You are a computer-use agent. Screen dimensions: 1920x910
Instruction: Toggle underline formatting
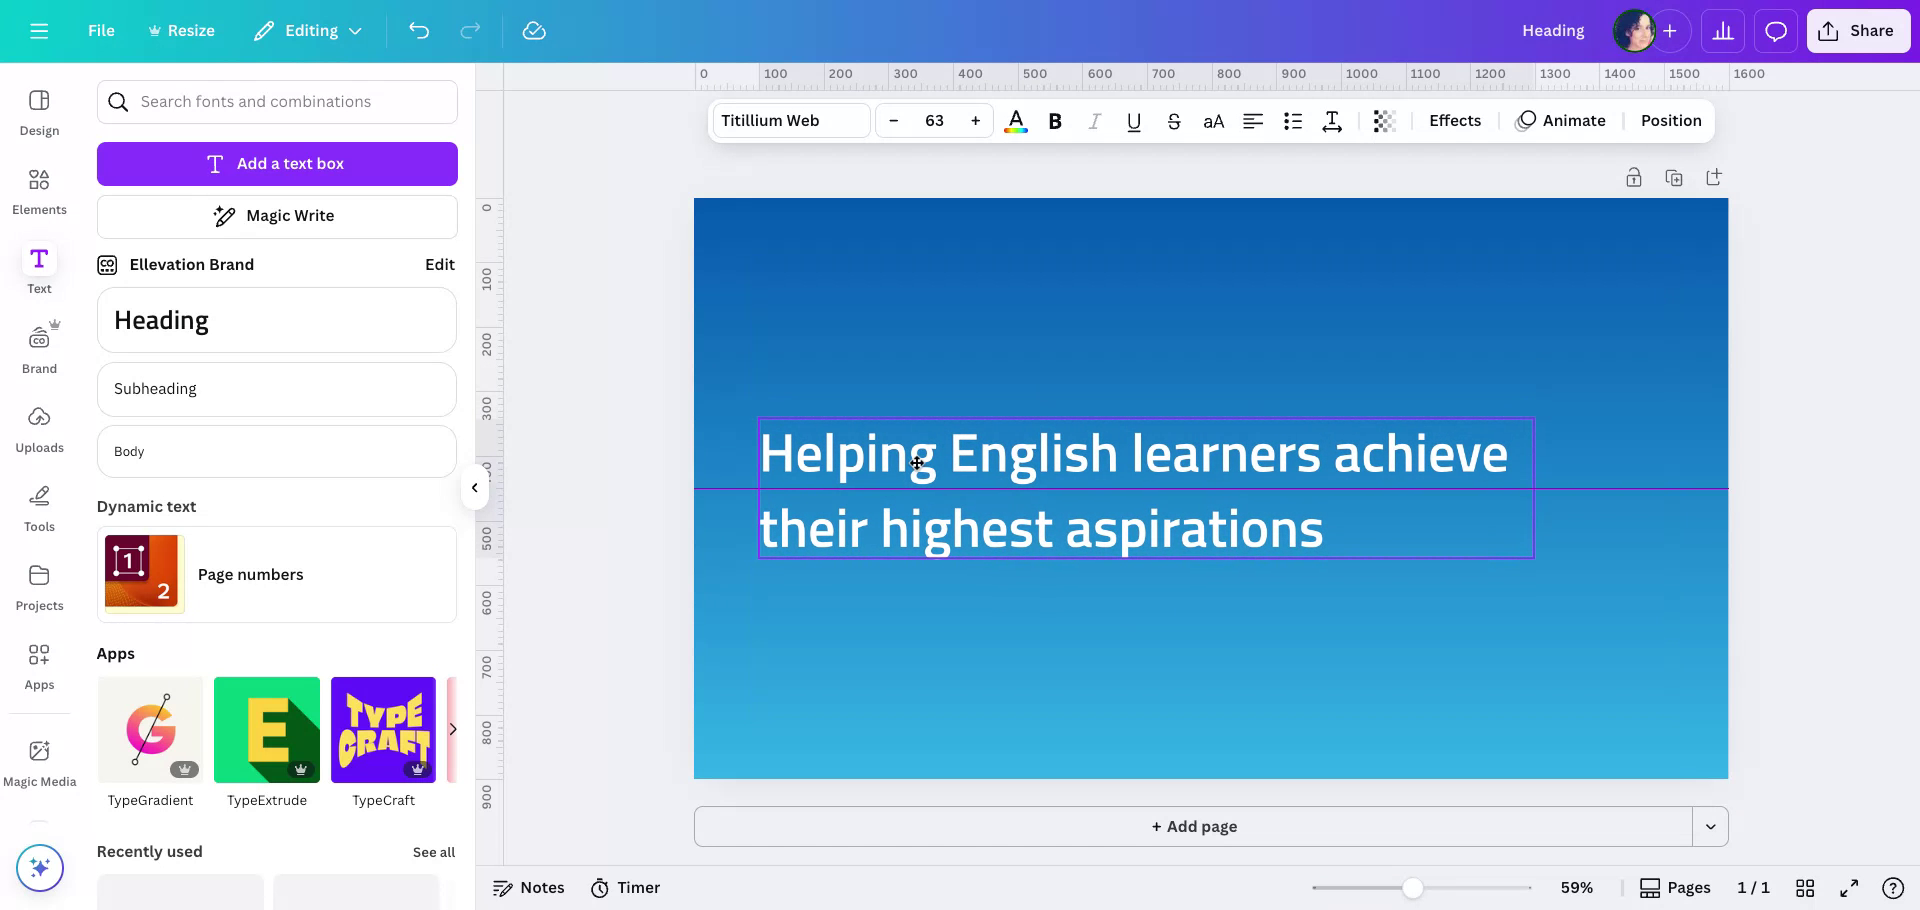click(1133, 121)
